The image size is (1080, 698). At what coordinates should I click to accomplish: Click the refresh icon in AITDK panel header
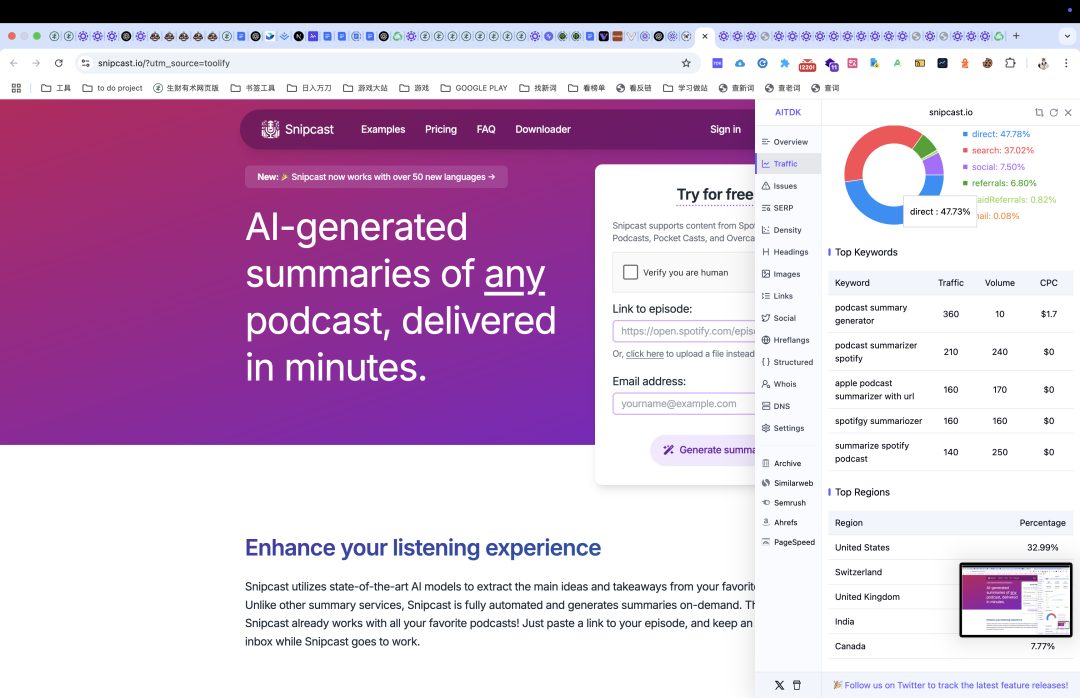pyautogui.click(x=1054, y=112)
